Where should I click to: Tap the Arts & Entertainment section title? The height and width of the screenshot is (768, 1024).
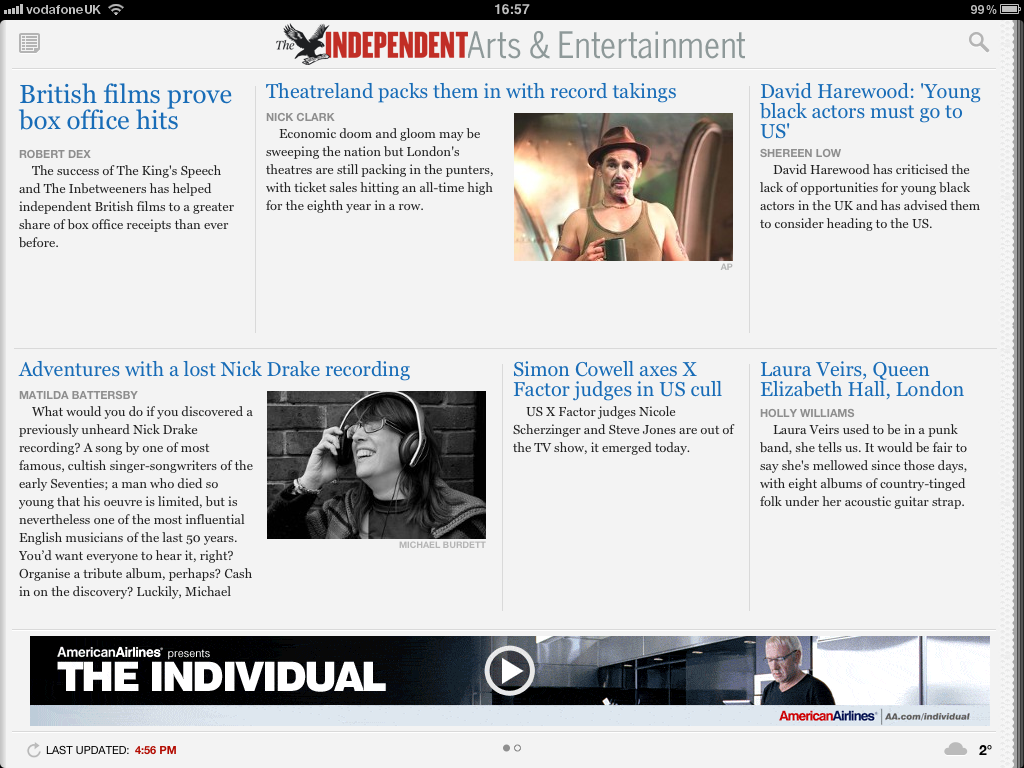coord(607,45)
